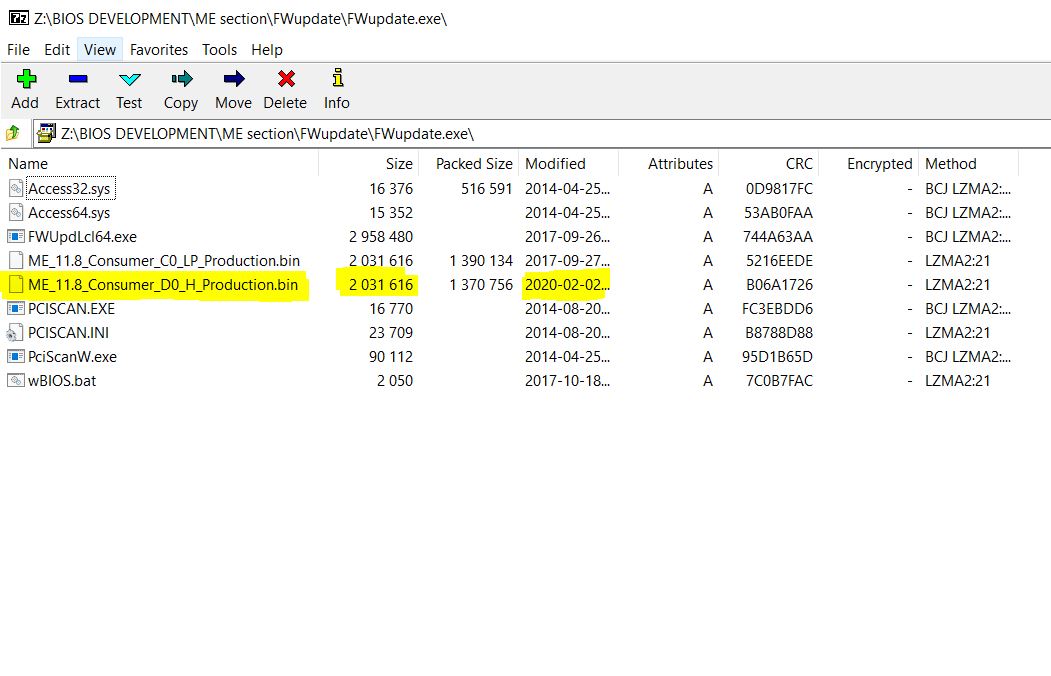Select the PCISCAN.EXE file name
The height and width of the screenshot is (676, 1051).
(x=72, y=309)
